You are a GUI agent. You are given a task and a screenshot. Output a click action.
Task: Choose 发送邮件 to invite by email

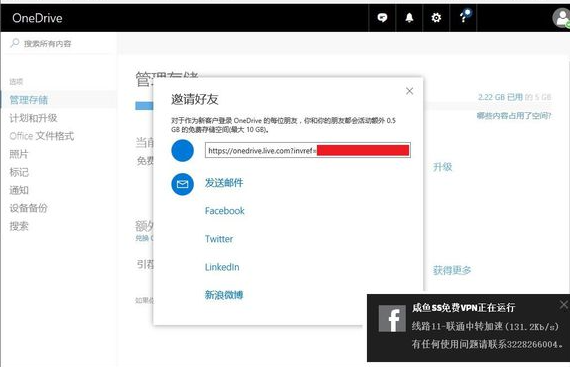[x=224, y=183]
